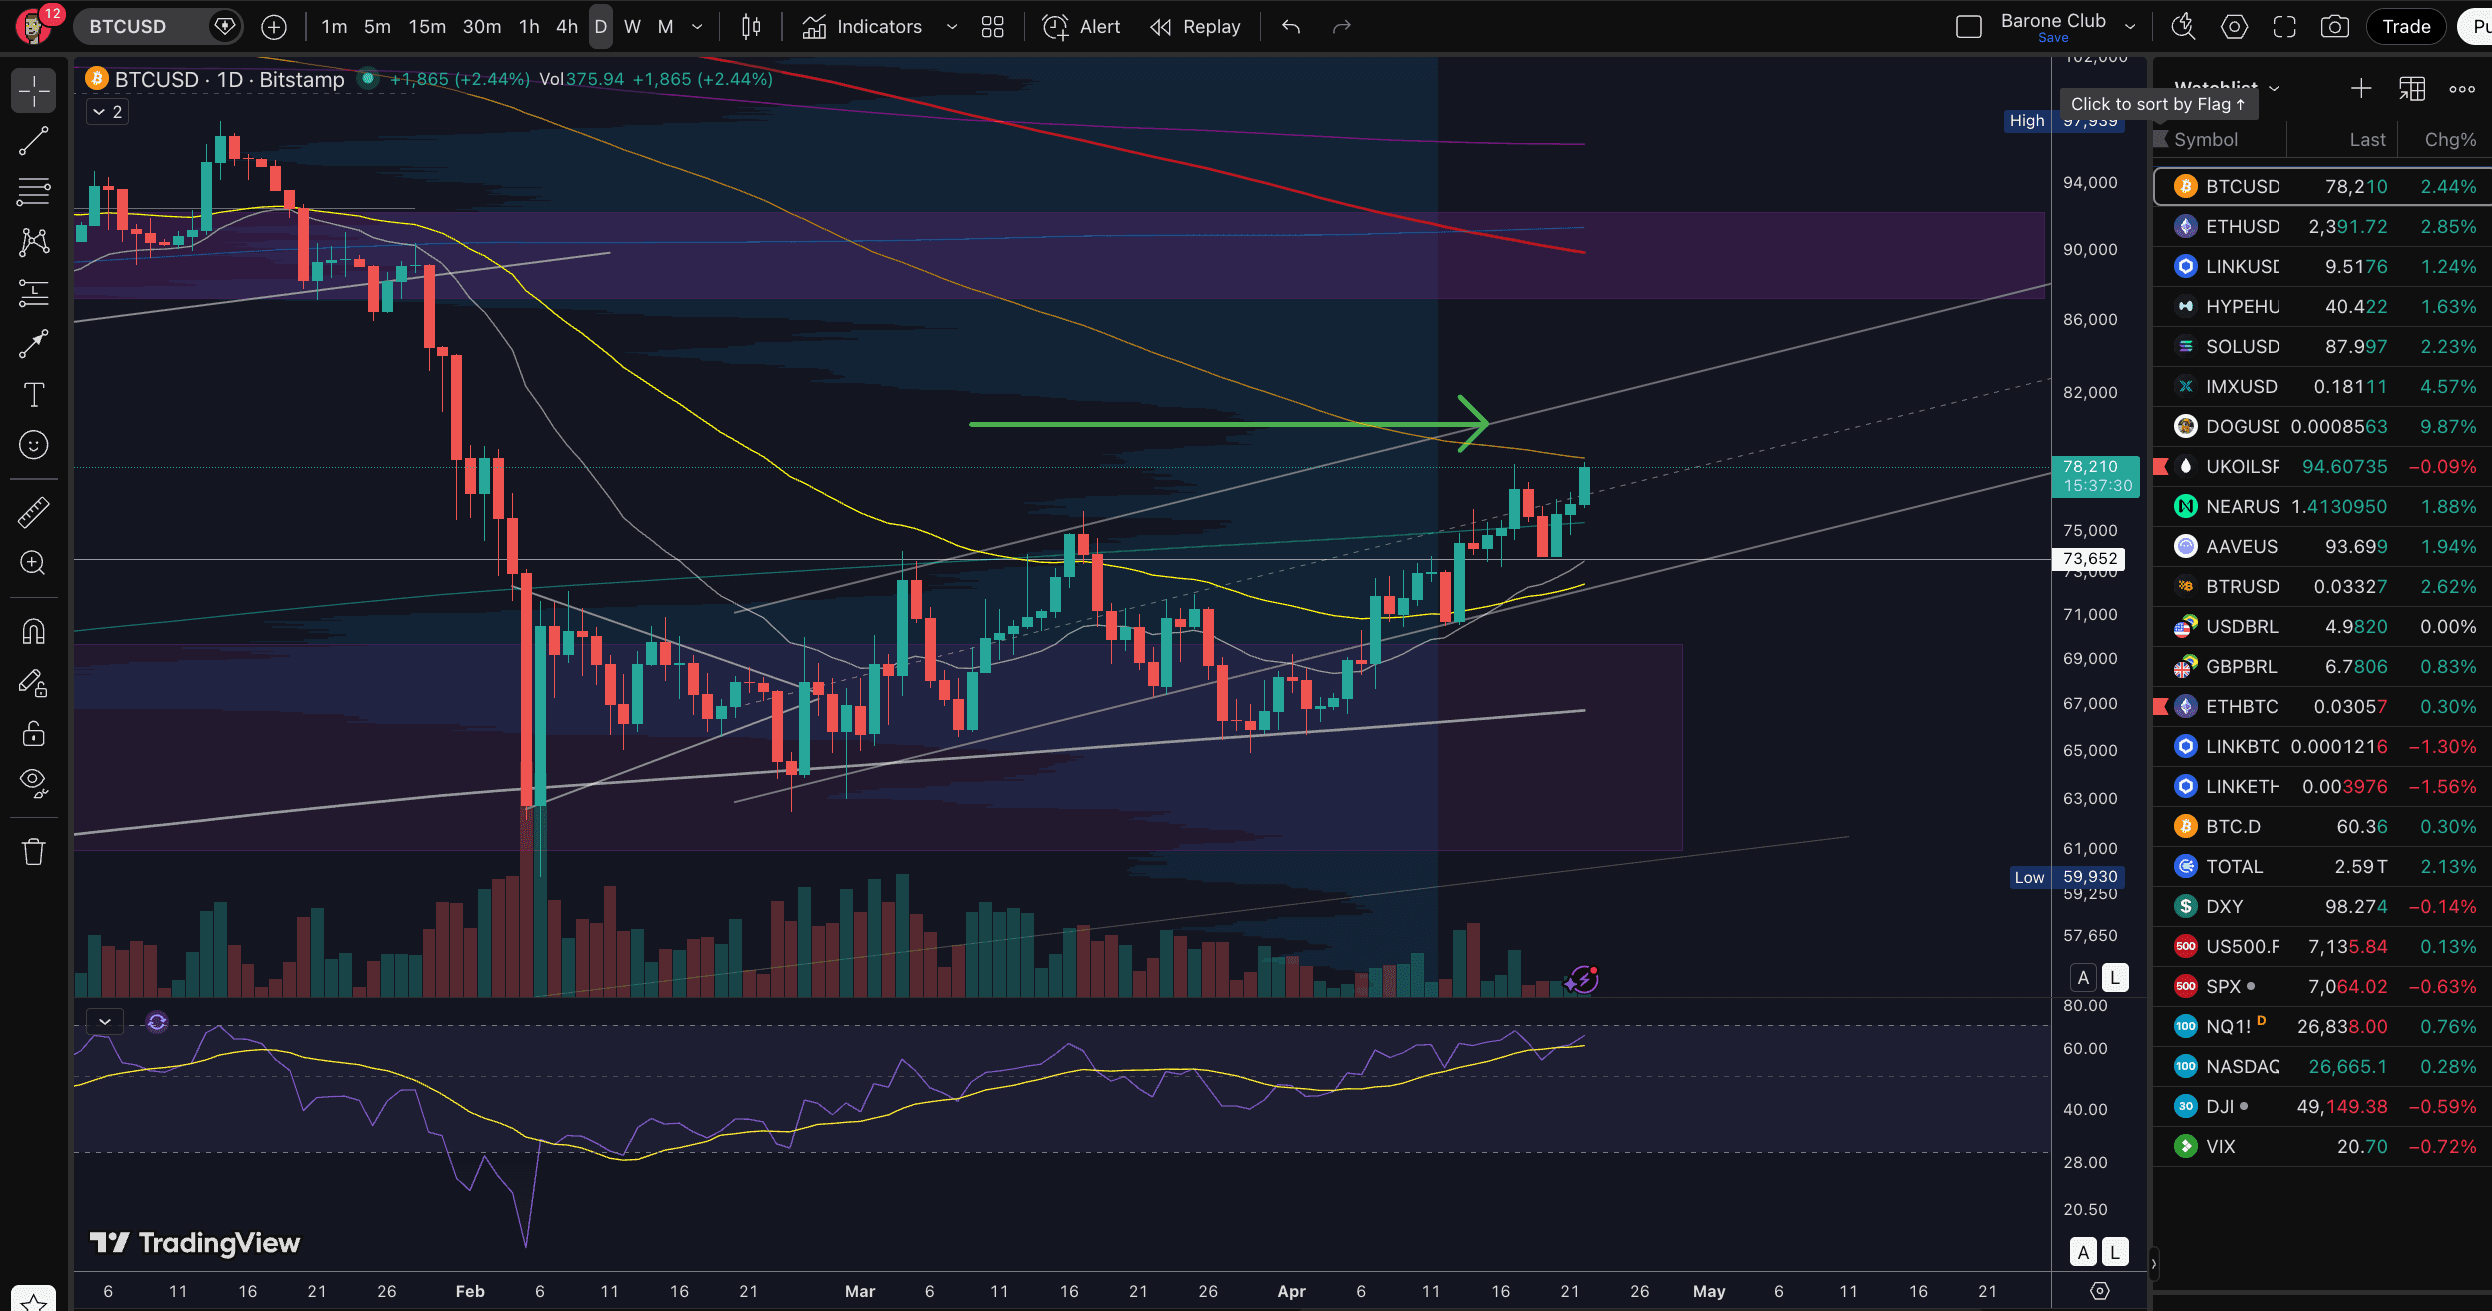Create a new Alert
Image resolution: width=2492 pixels, height=1311 pixels.
(1081, 27)
